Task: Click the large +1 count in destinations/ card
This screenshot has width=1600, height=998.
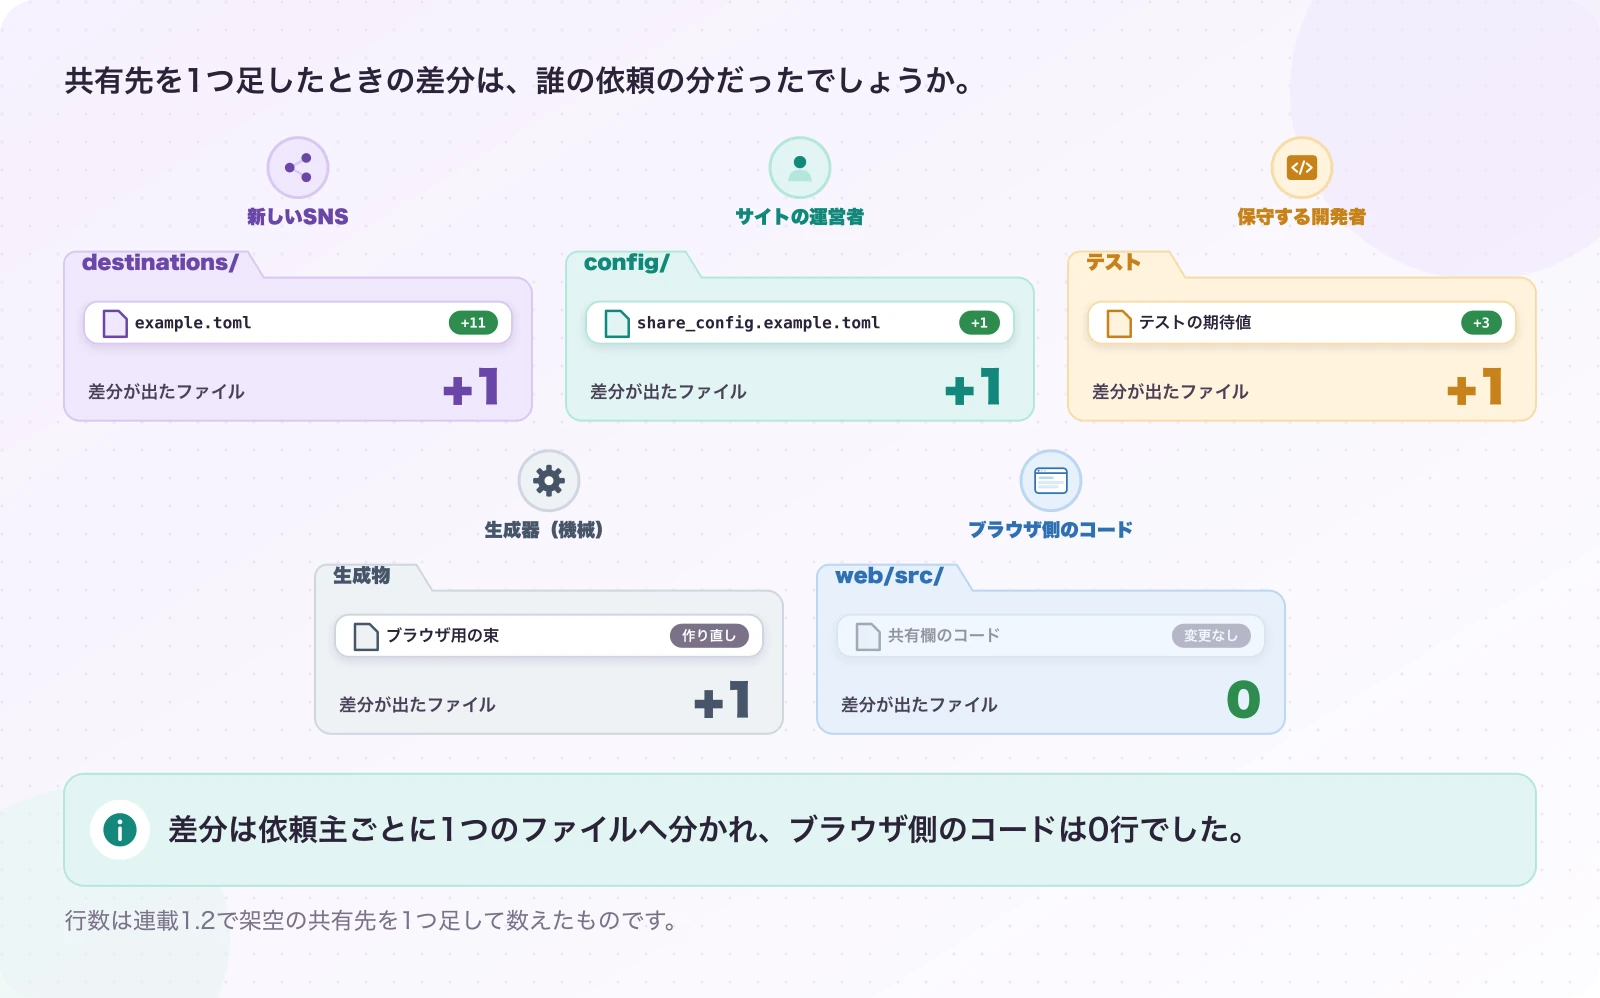Action: coord(471,387)
